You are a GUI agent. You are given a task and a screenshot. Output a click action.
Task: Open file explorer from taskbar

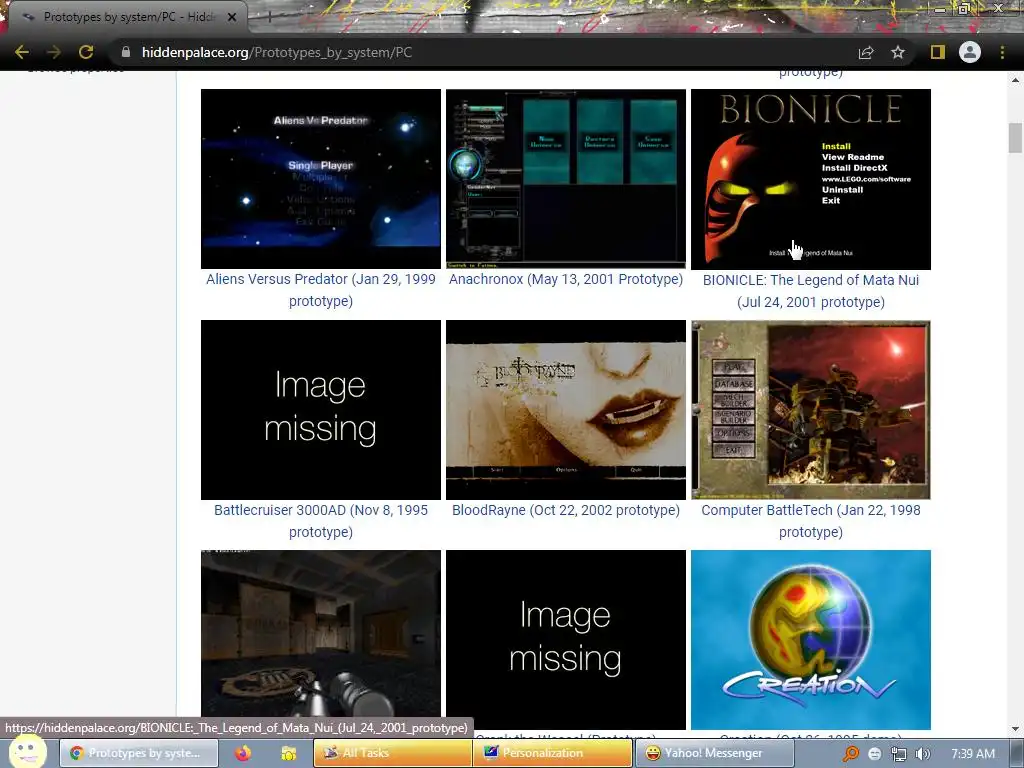(289, 753)
